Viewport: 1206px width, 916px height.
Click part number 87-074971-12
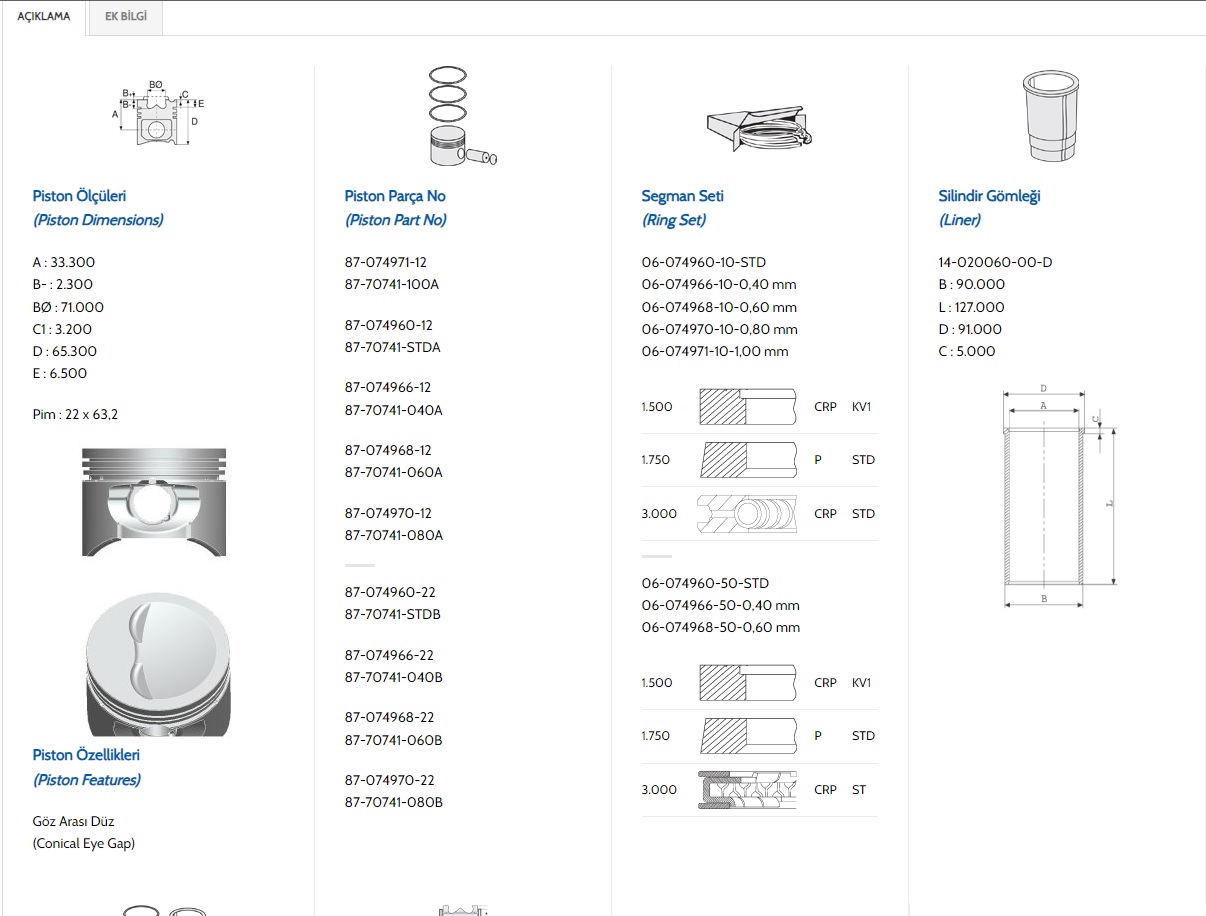(x=385, y=262)
